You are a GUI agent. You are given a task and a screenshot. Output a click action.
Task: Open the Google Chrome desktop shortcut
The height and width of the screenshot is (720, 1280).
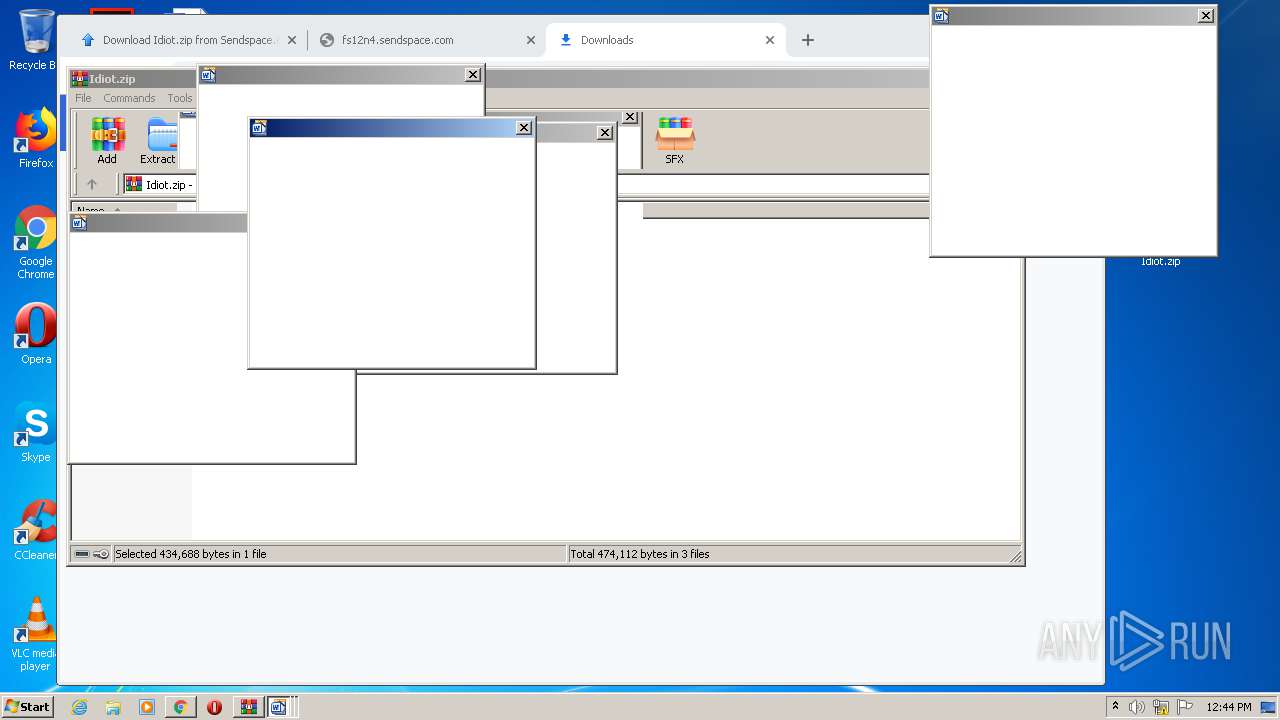point(36,242)
